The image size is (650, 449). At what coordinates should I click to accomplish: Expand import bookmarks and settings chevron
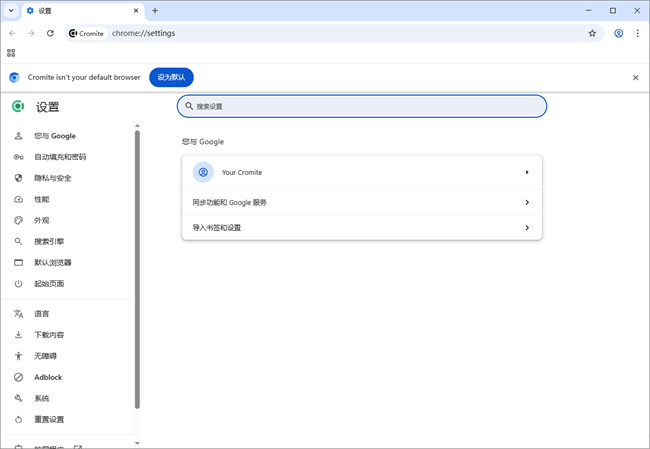click(527, 228)
